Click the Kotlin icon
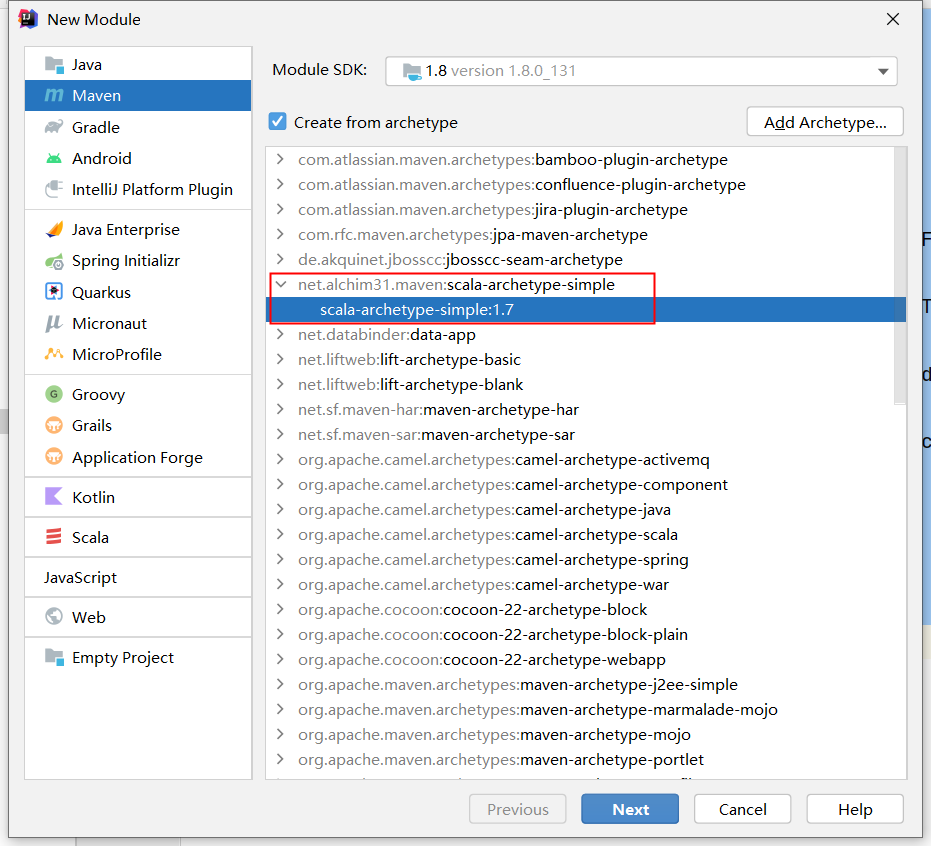 54,496
